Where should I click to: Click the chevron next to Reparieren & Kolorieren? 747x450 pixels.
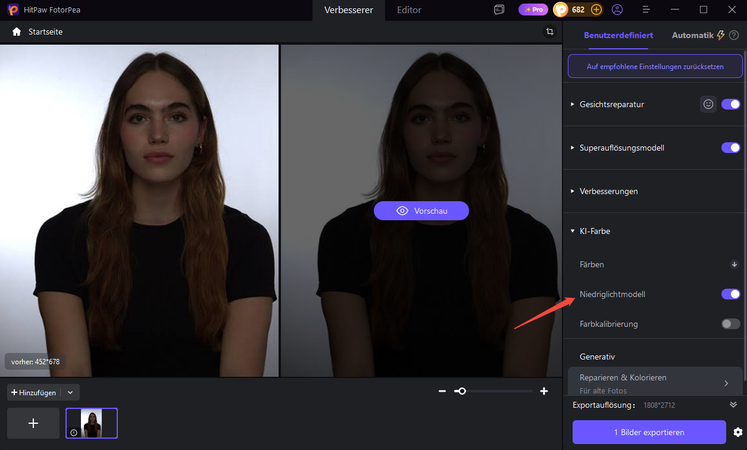726,383
